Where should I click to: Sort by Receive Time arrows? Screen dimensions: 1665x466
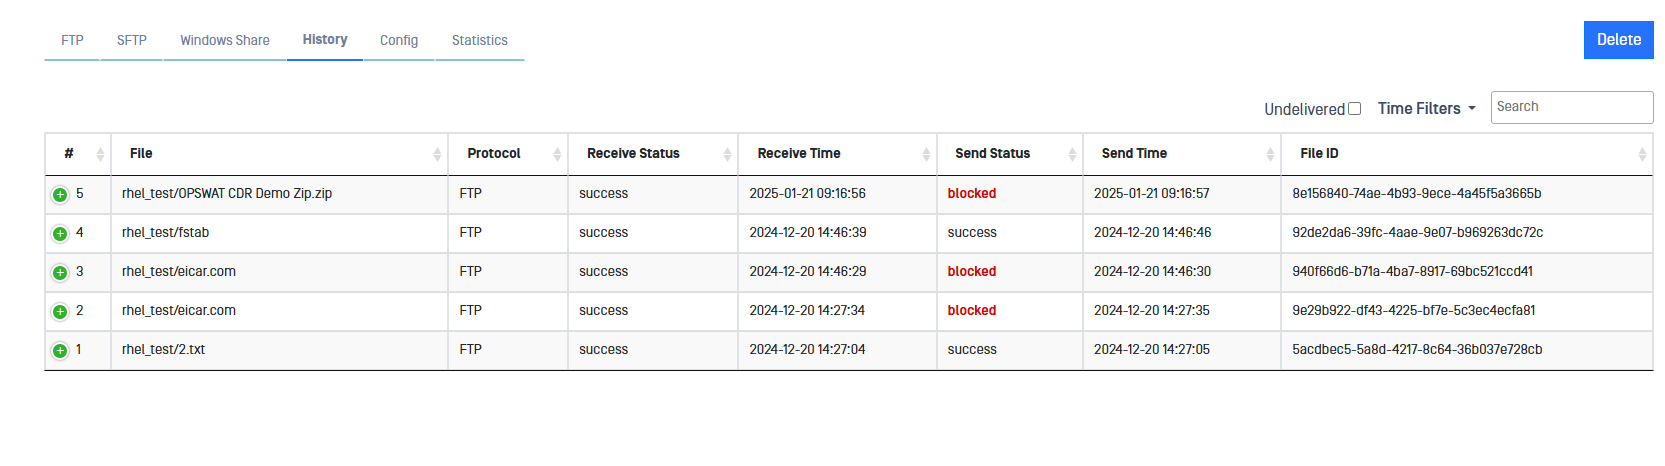[x=926, y=154]
